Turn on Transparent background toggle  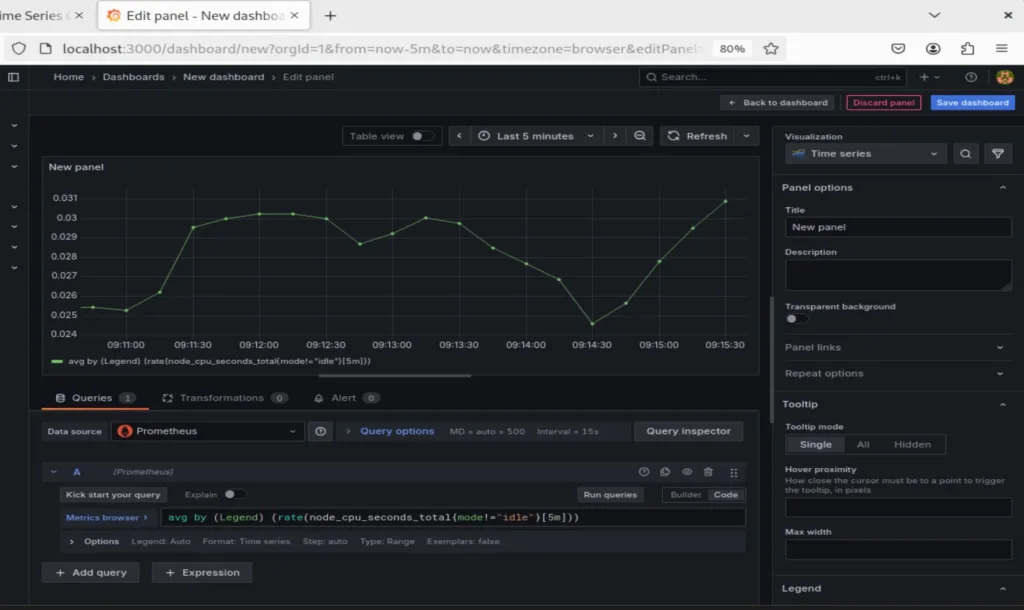click(x=797, y=319)
